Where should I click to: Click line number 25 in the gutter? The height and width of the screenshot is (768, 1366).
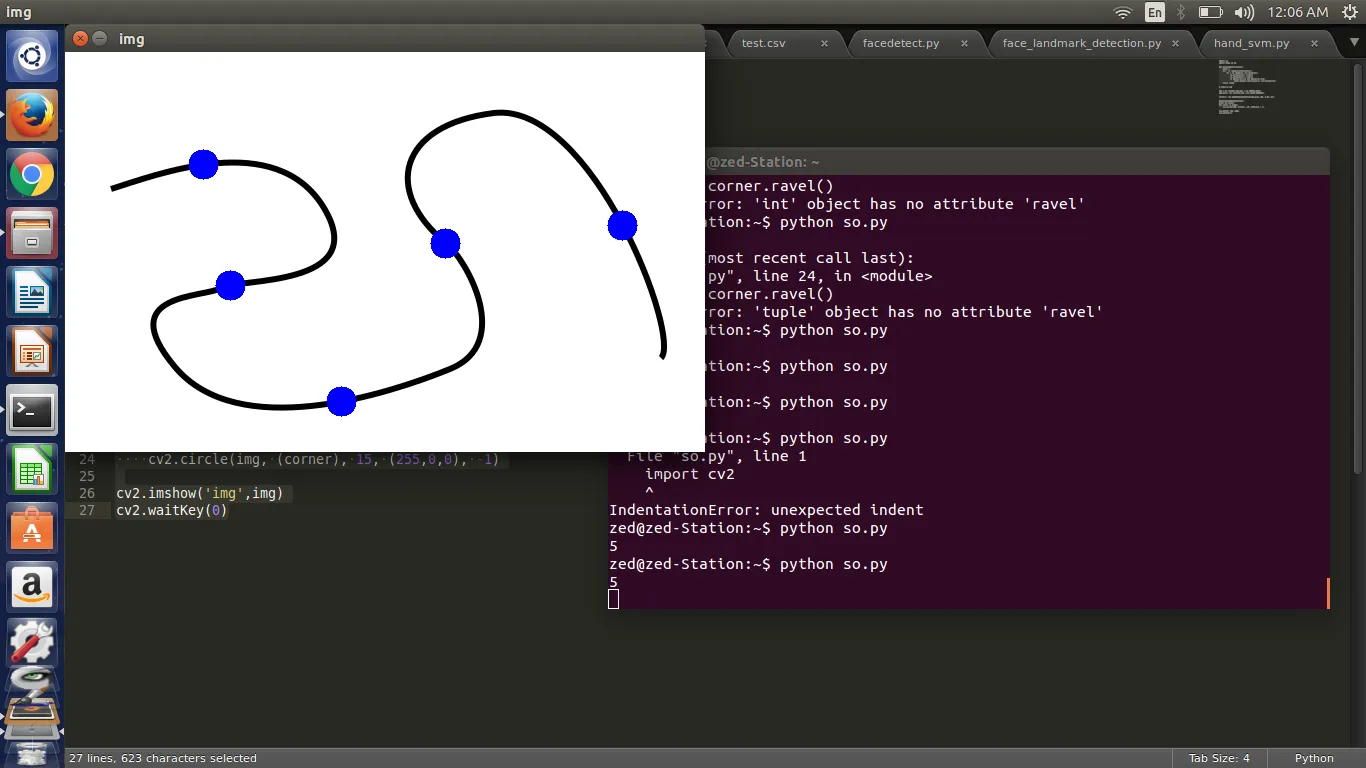pyautogui.click(x=86, y=476)
